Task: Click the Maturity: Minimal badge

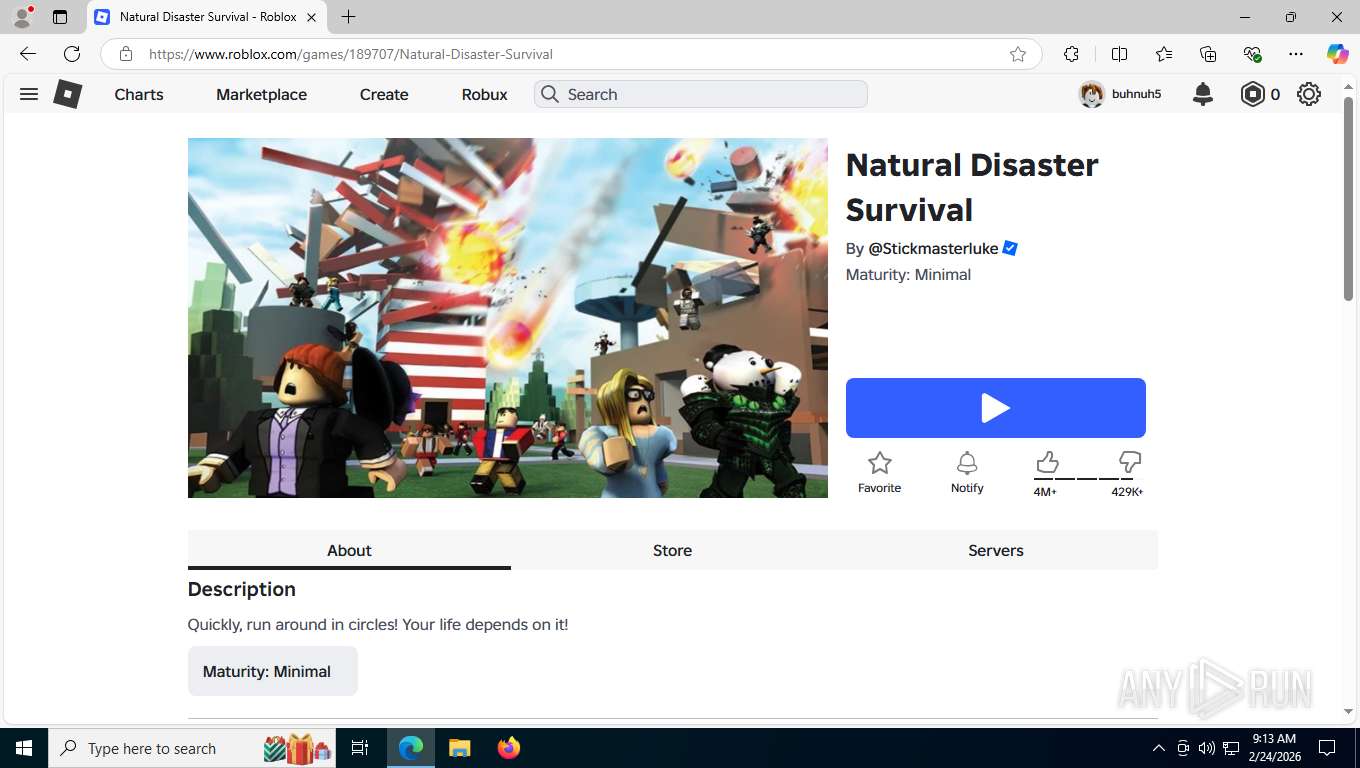Action: (x=272, y=671)
